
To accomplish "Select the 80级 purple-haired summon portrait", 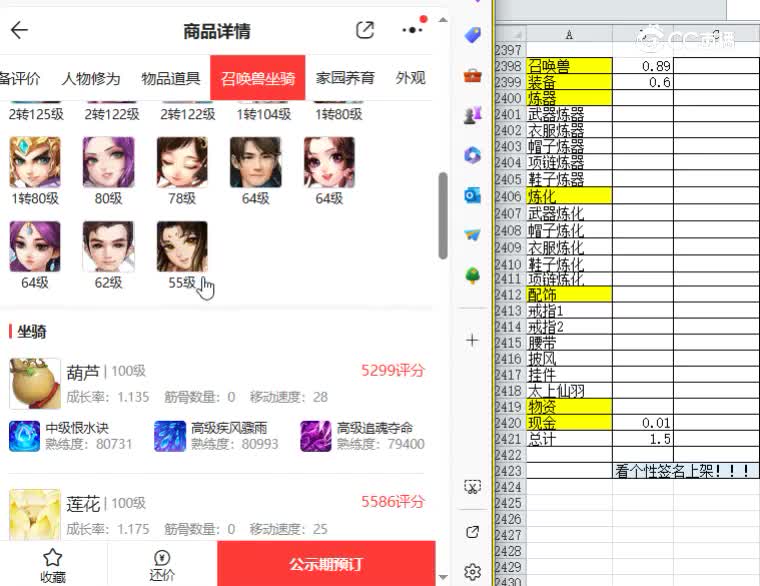I will 109,162.
